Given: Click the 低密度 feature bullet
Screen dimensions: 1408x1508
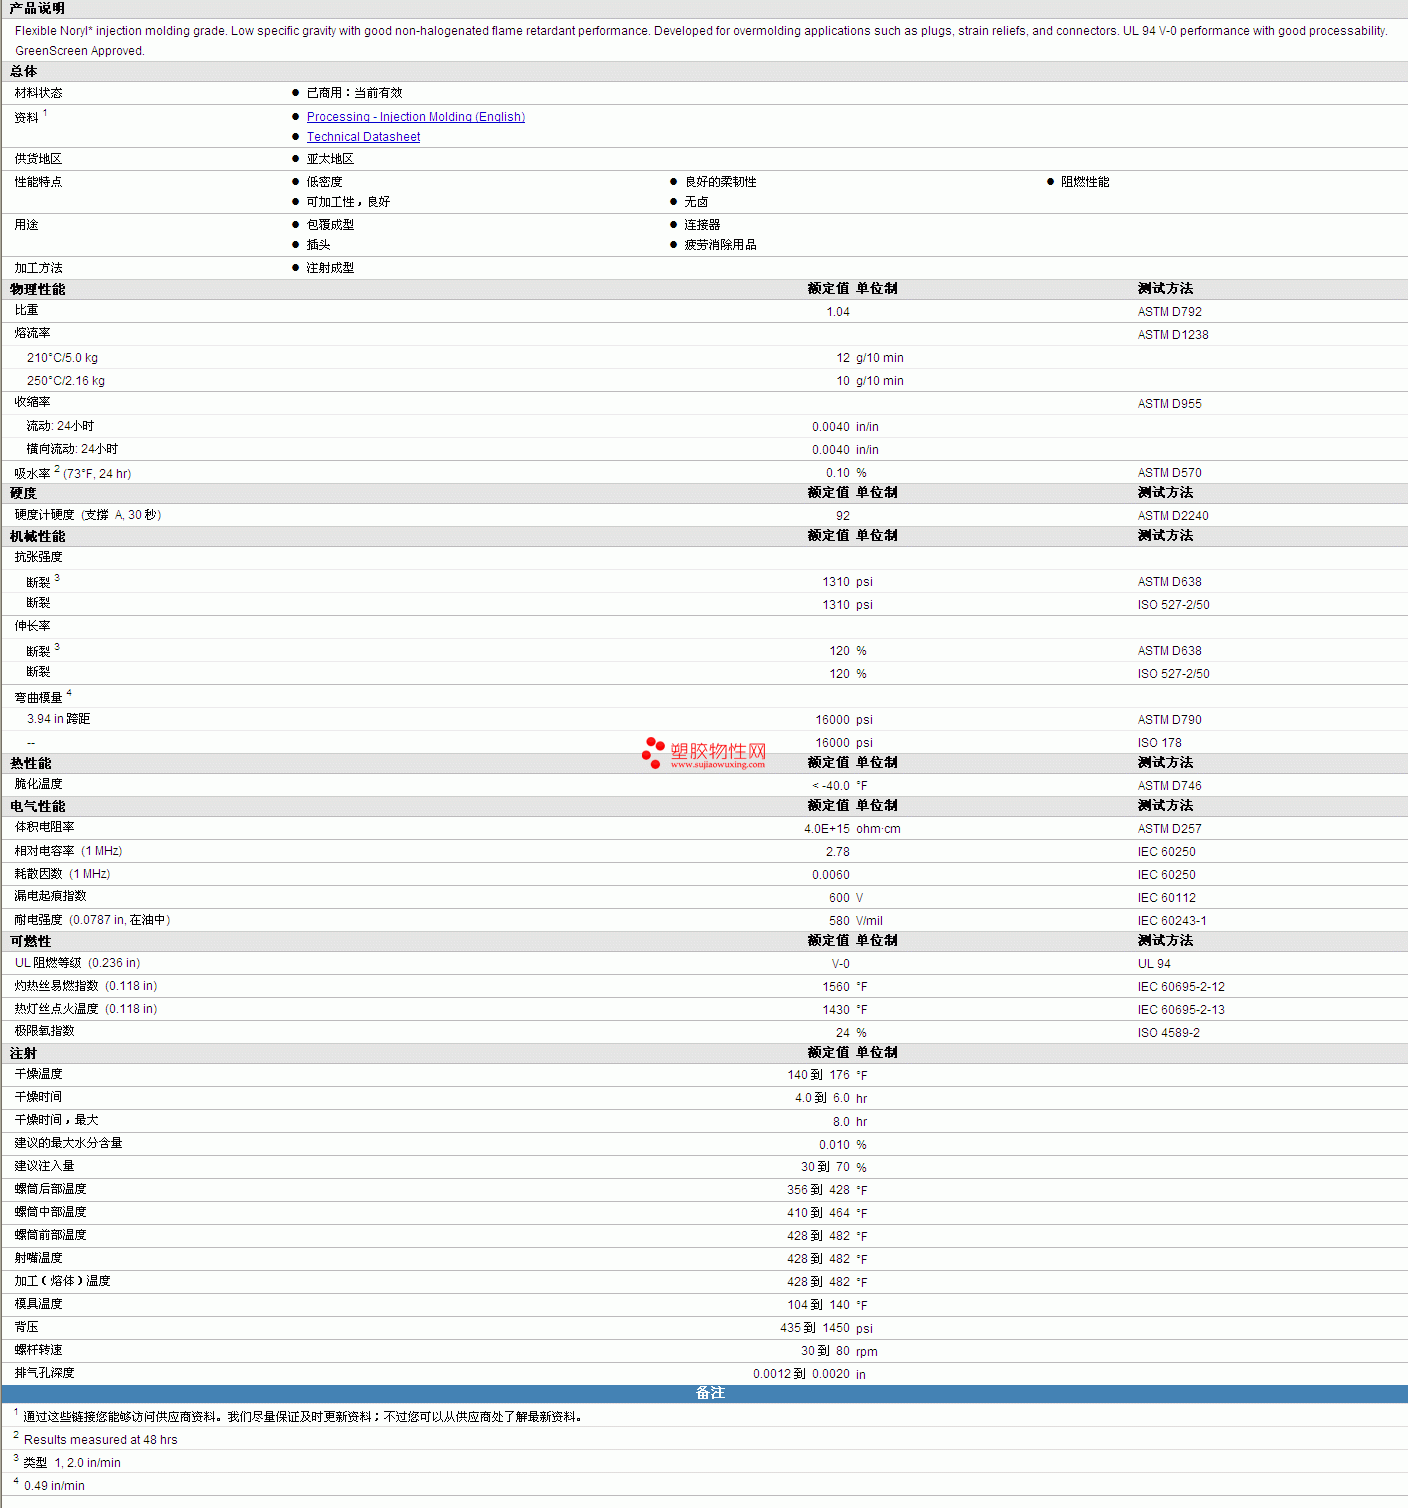Looking at the screenshot, I should point(324,182).
